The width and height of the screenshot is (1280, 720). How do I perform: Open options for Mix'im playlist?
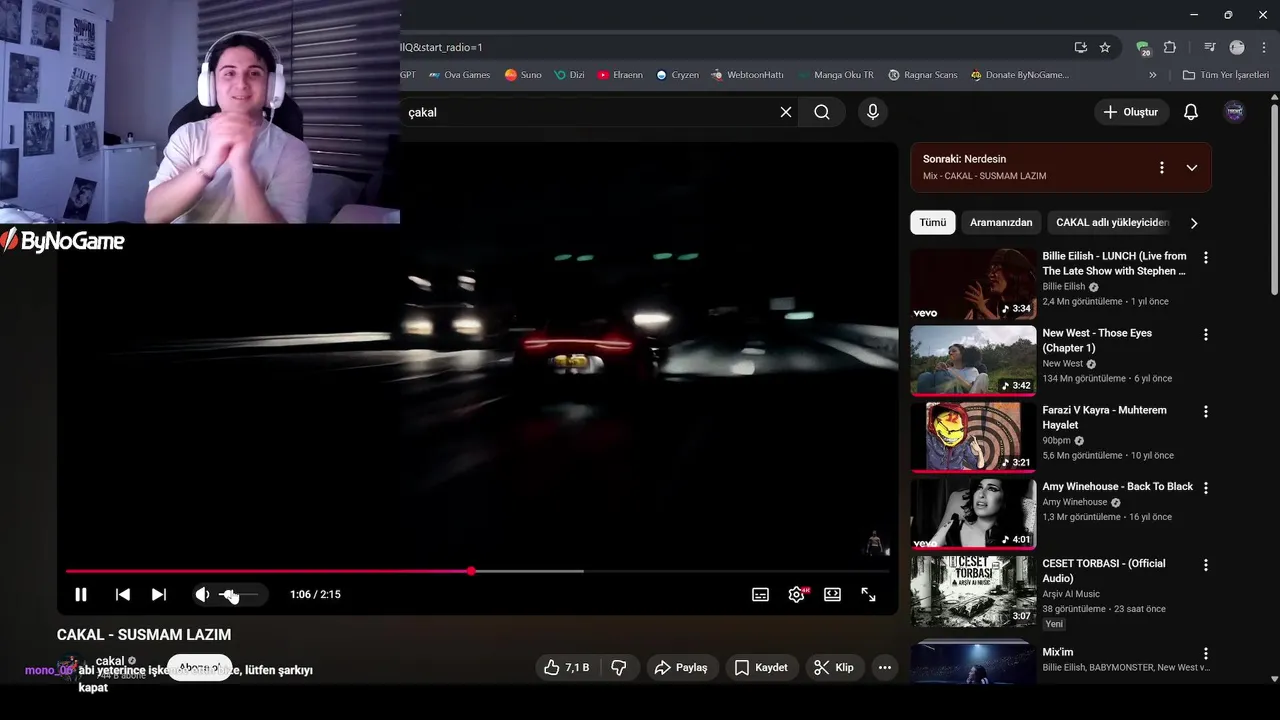(x=1205, y=653)
